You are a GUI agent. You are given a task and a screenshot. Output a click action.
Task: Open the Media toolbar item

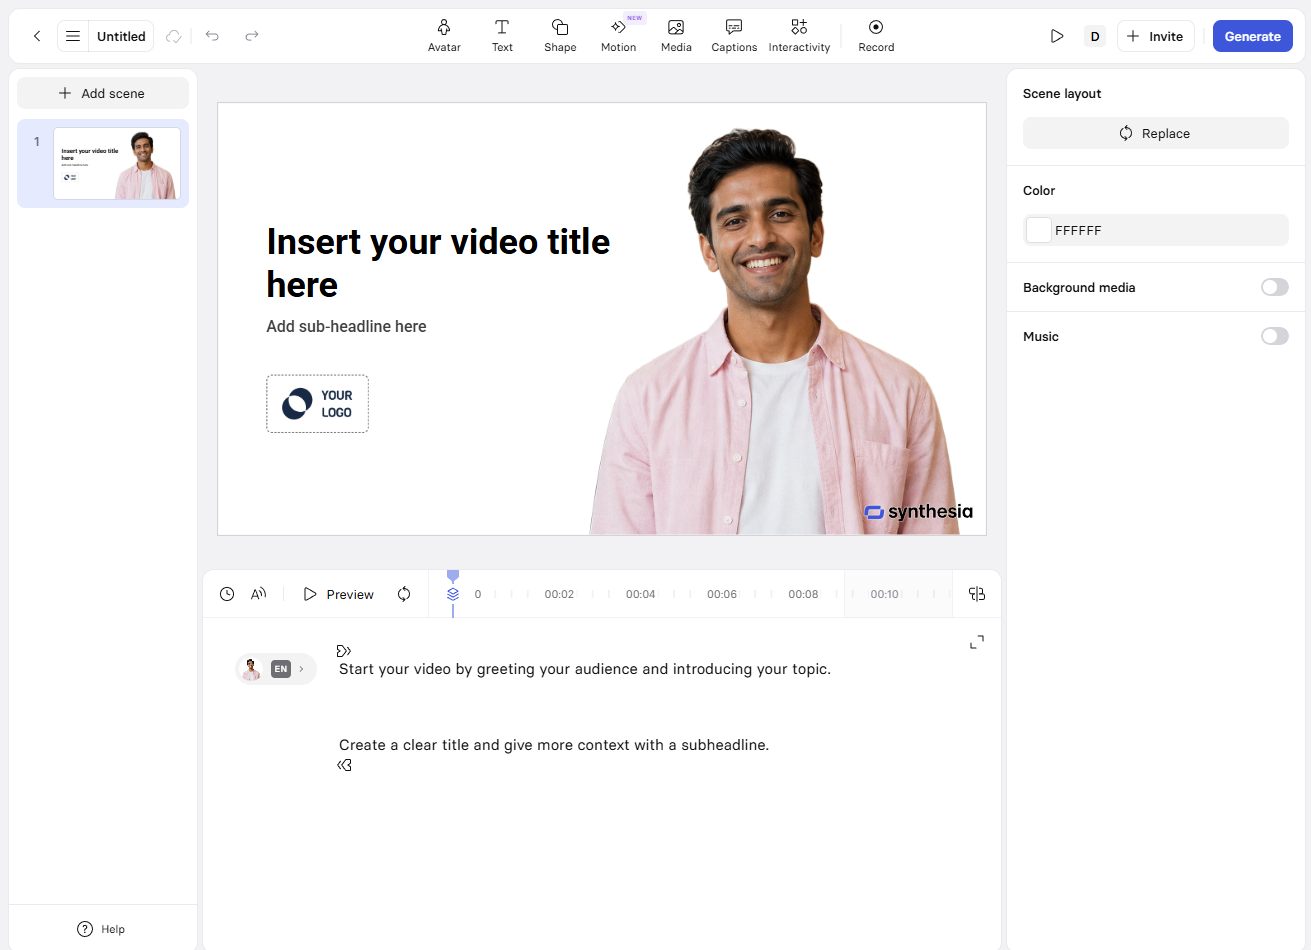click(676, 36)
